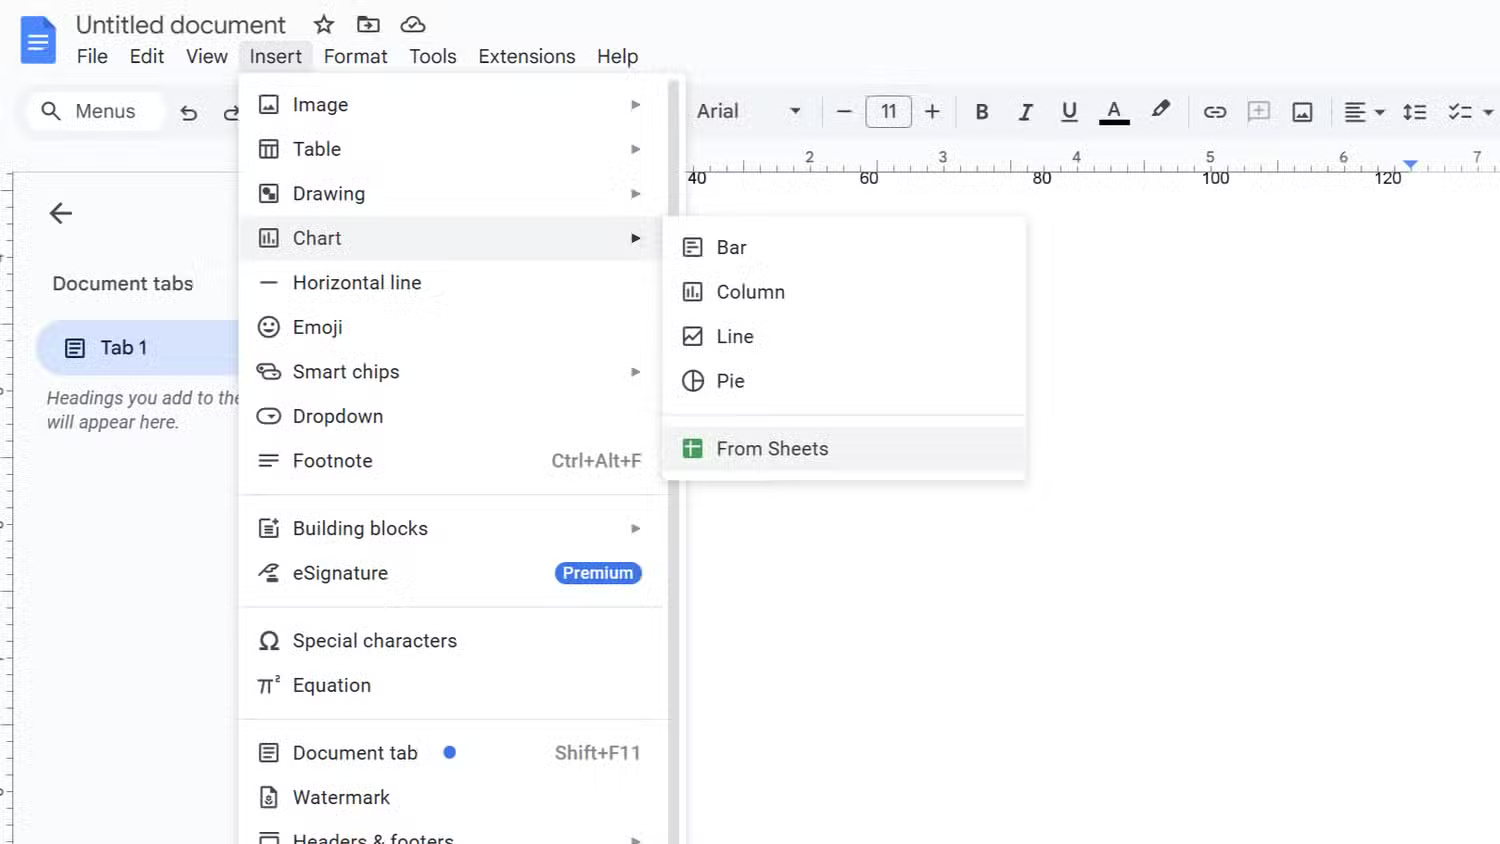The height and width of the screenshot is (844, 1500).
Task: Expand the Drawing submenu
Action: [x=452, y=194]
